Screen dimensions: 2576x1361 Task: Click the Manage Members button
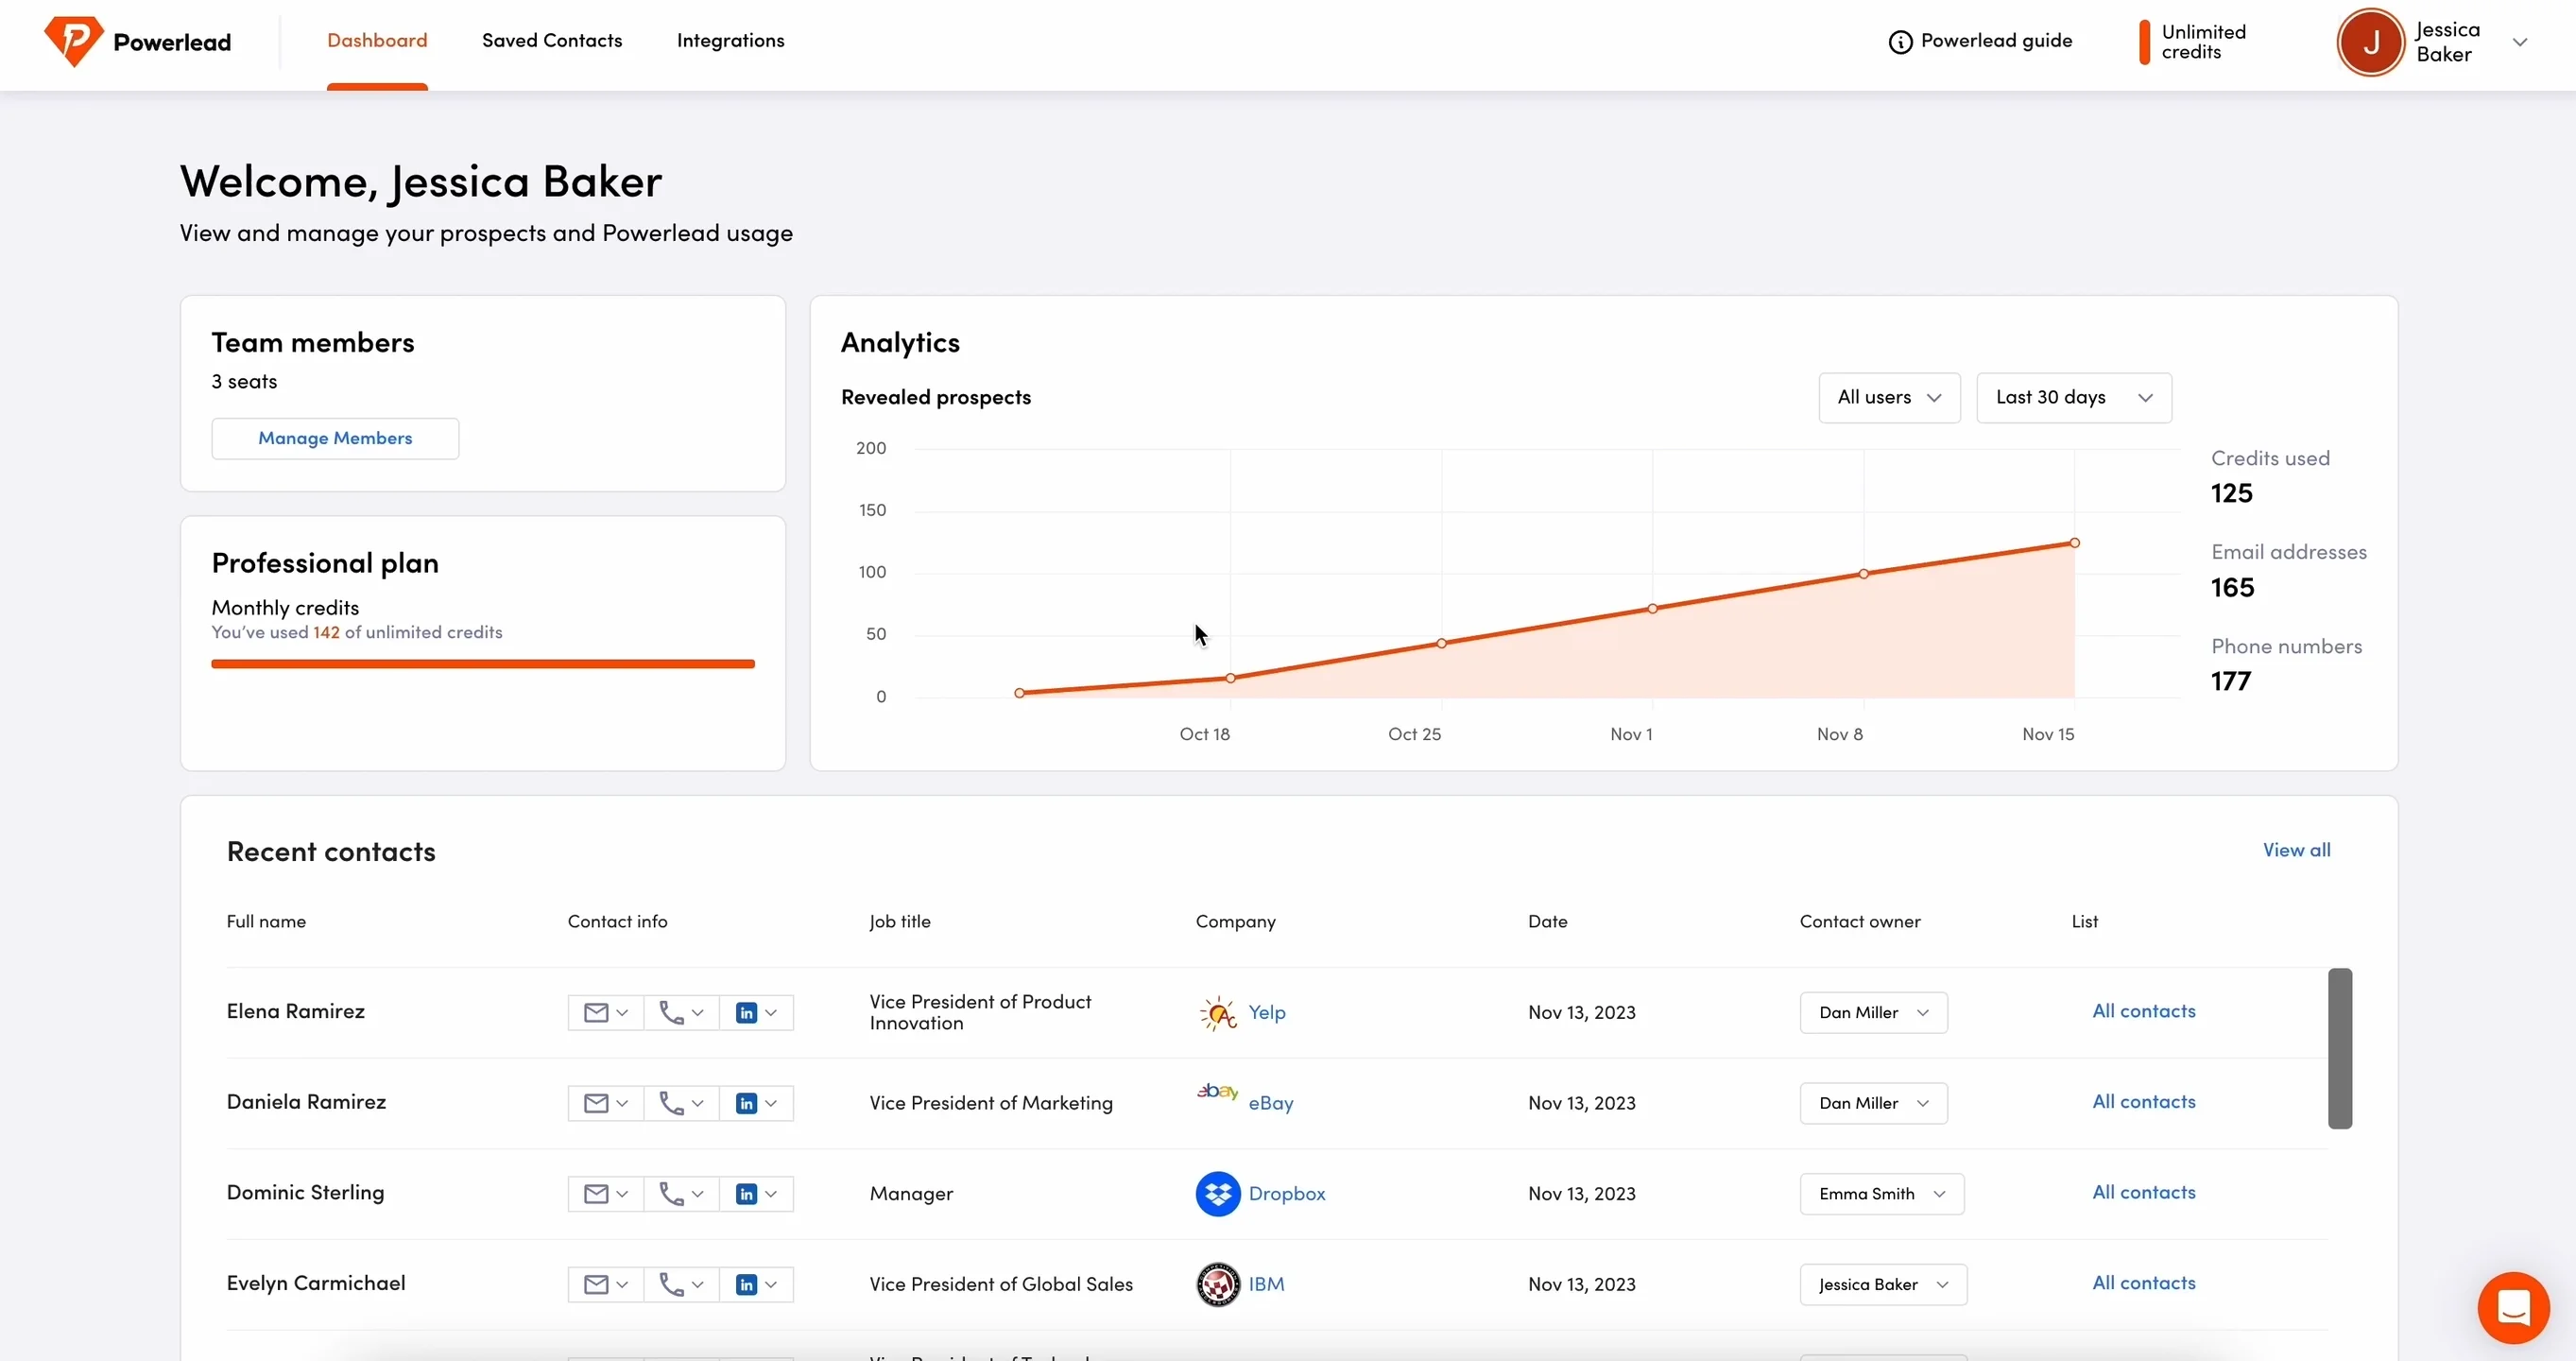(x=335, y=439)
